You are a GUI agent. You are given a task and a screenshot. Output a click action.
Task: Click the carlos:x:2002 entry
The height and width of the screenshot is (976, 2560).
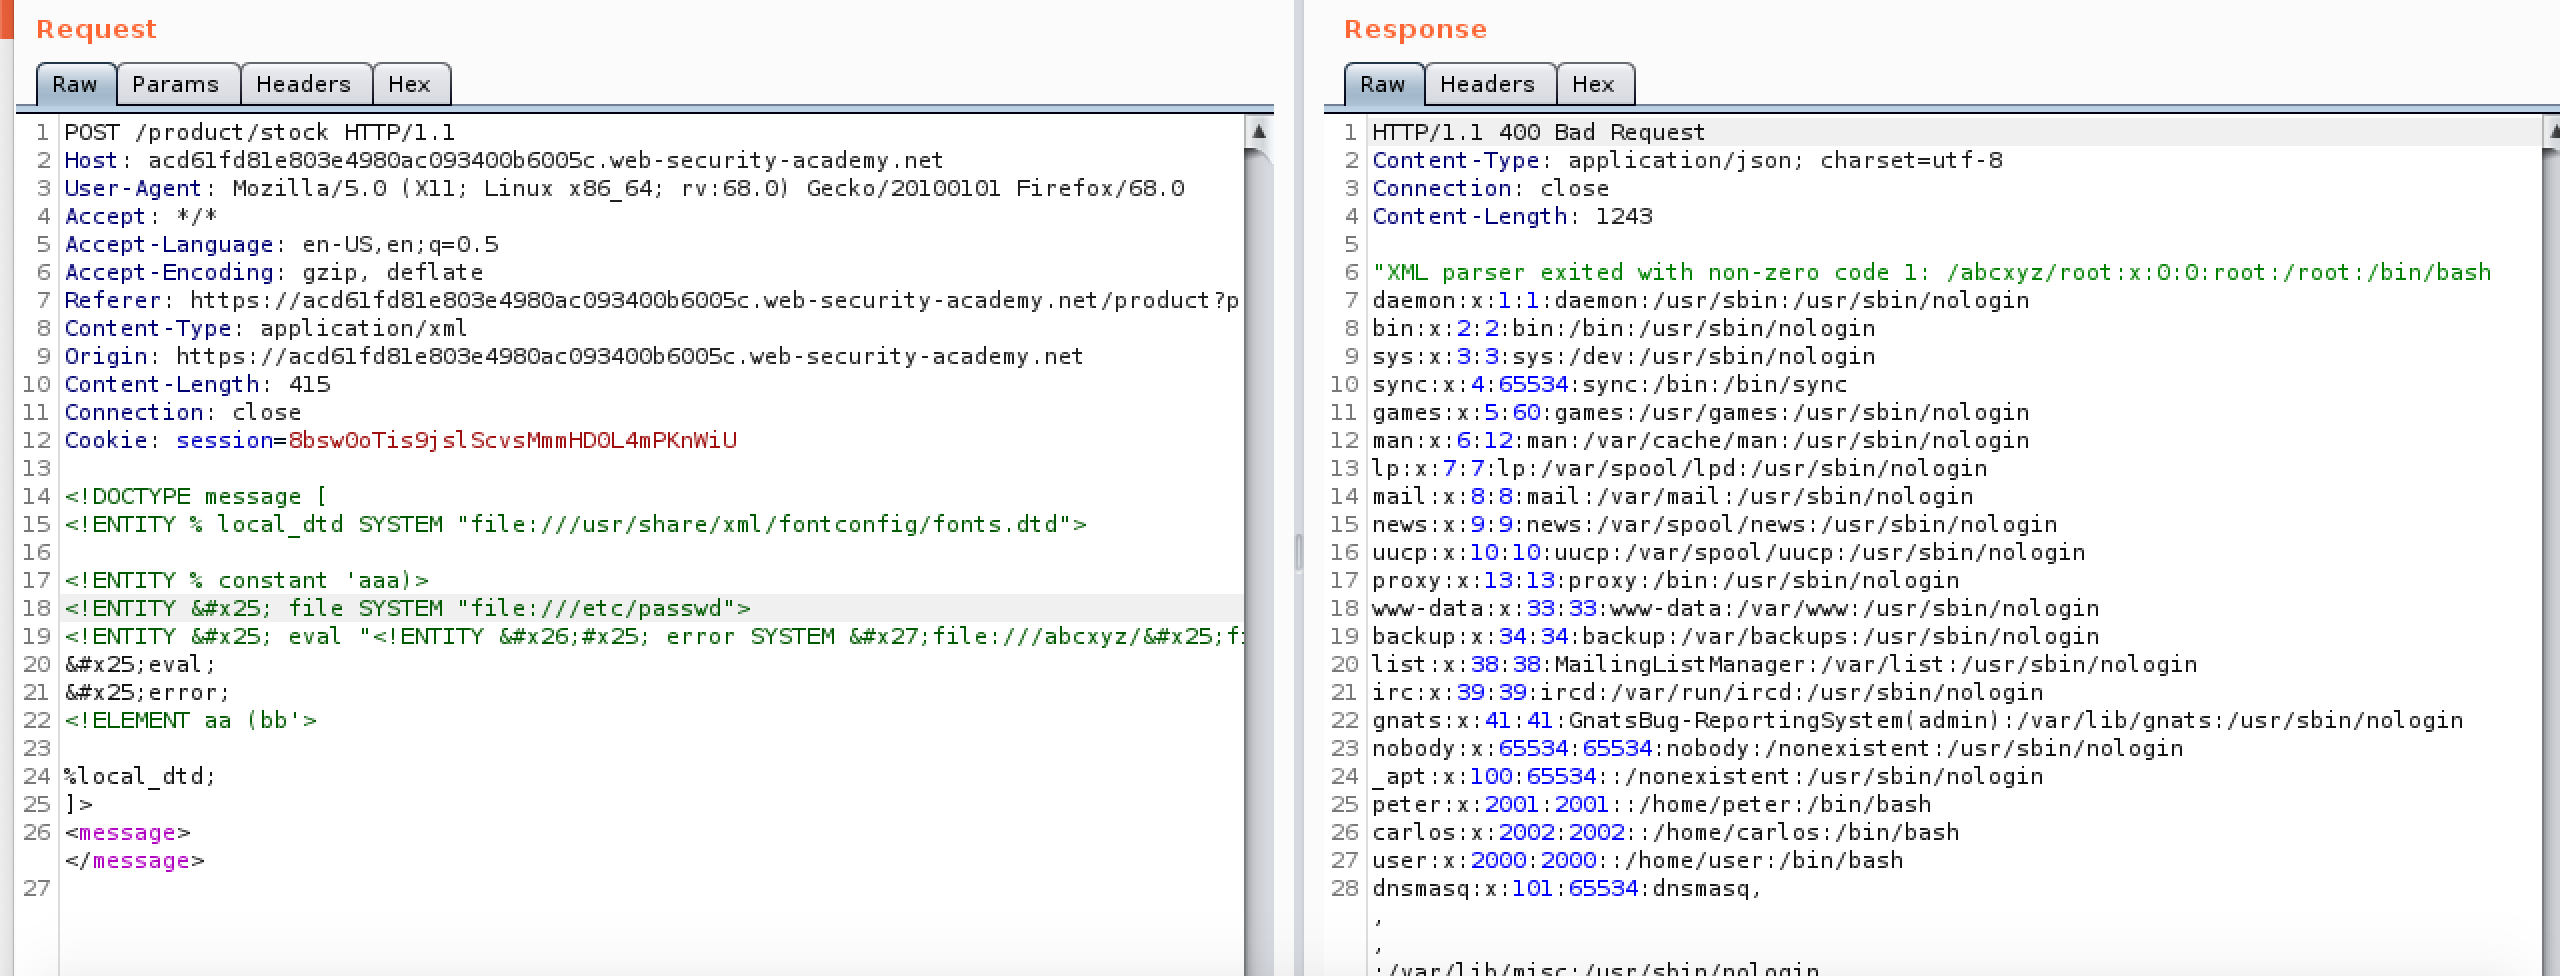tap(1666, 832)
